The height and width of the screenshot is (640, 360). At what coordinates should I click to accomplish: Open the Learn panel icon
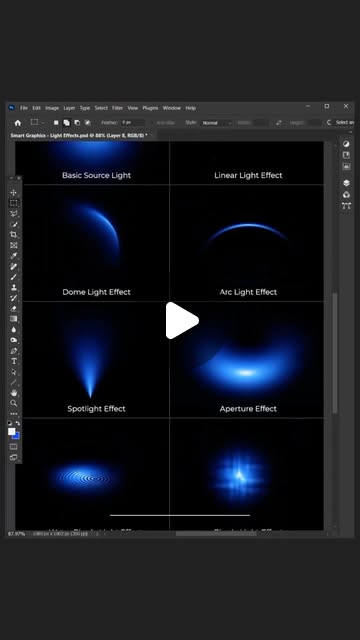(x=346, y=155)
